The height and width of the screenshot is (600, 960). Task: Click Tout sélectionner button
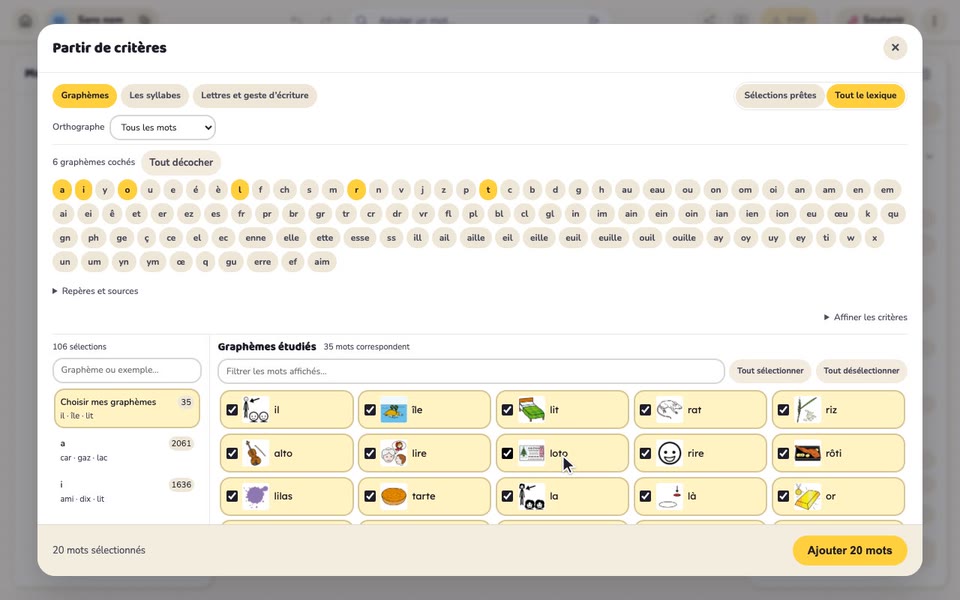(x=770, y=371)
